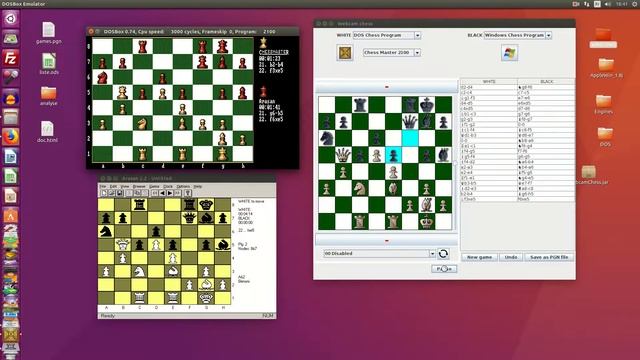Click the highlighted cyan pawn on Webcam Chess board

pos(393,155)
